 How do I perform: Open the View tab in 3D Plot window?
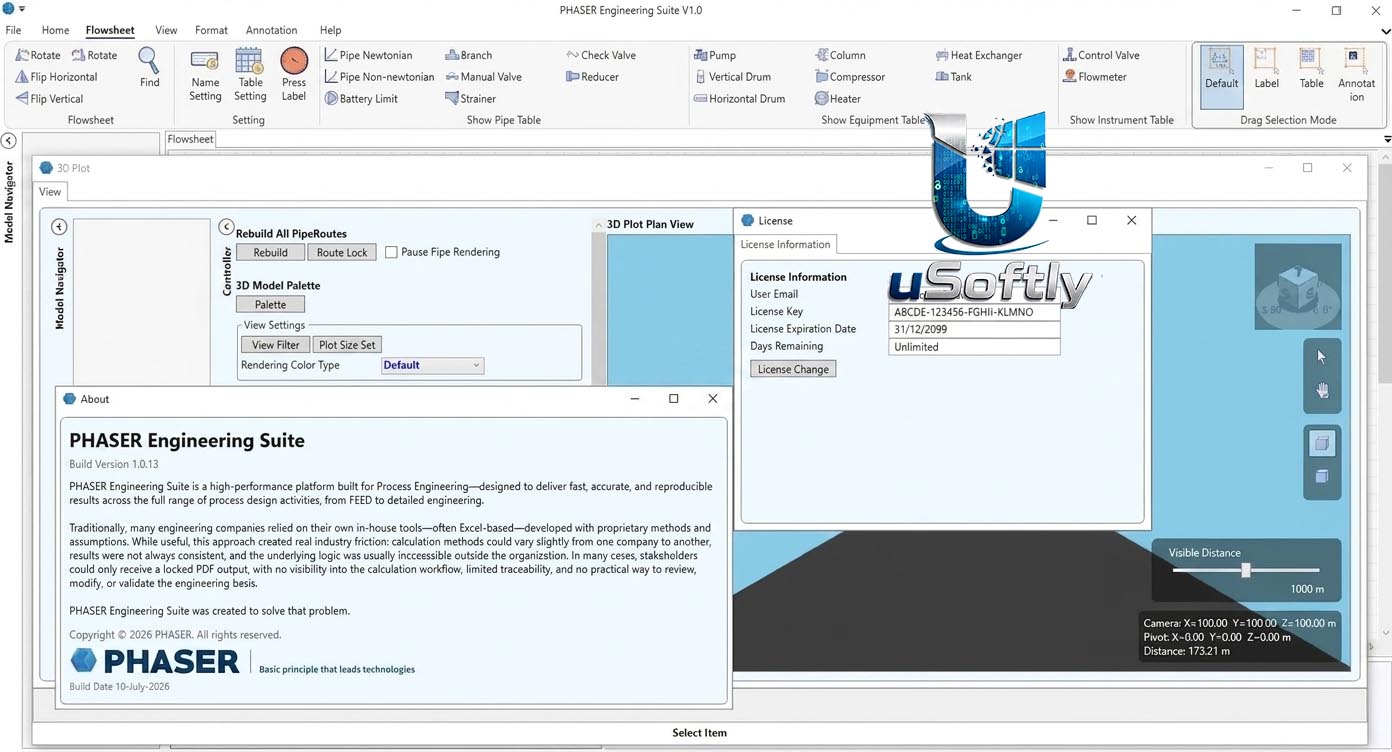tap(50, 192)
